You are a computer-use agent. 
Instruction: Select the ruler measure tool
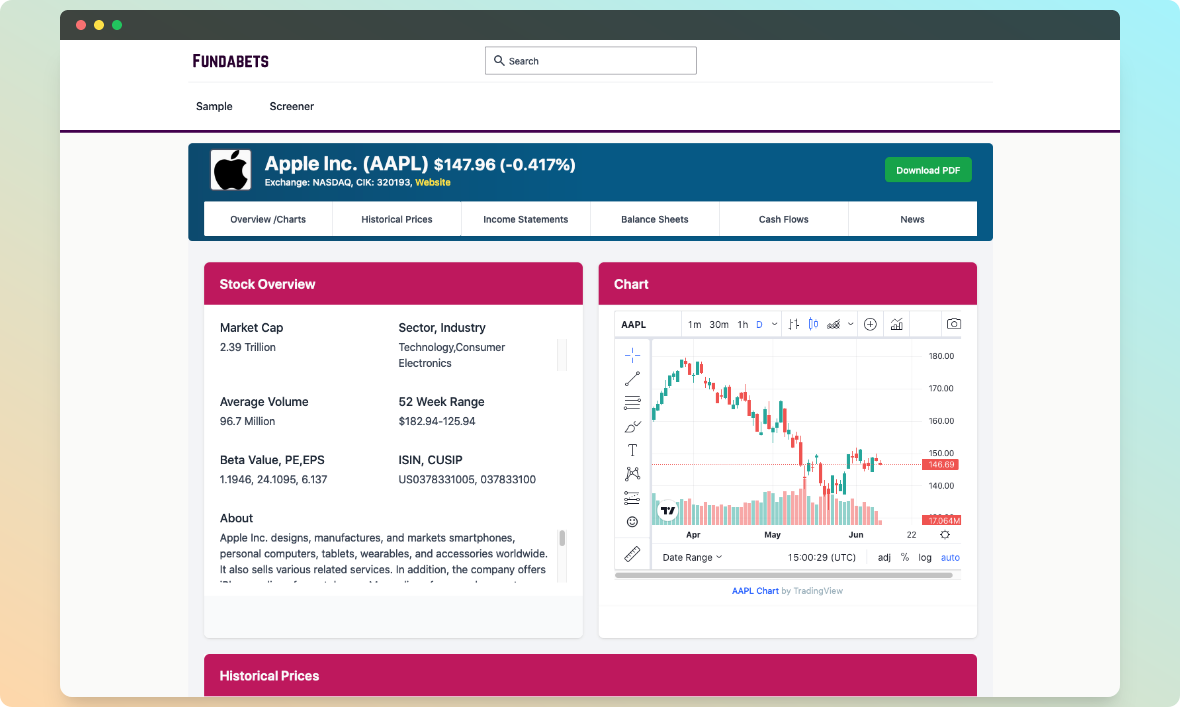(632, 554)
